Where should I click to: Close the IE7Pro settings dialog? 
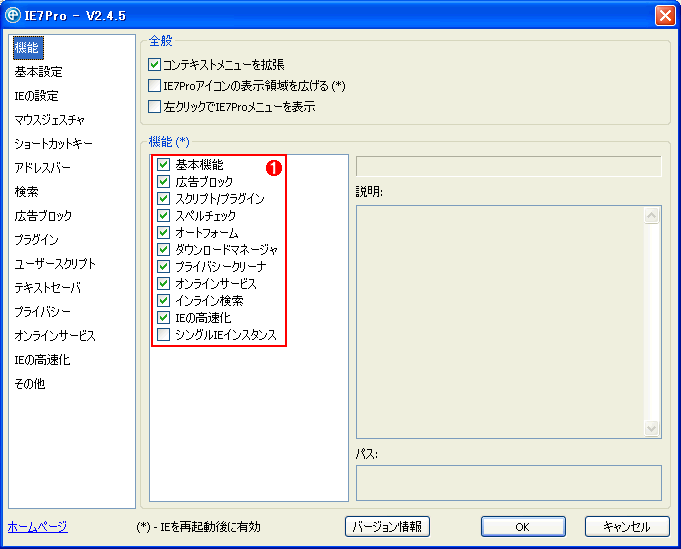click(x=665, y=16)
